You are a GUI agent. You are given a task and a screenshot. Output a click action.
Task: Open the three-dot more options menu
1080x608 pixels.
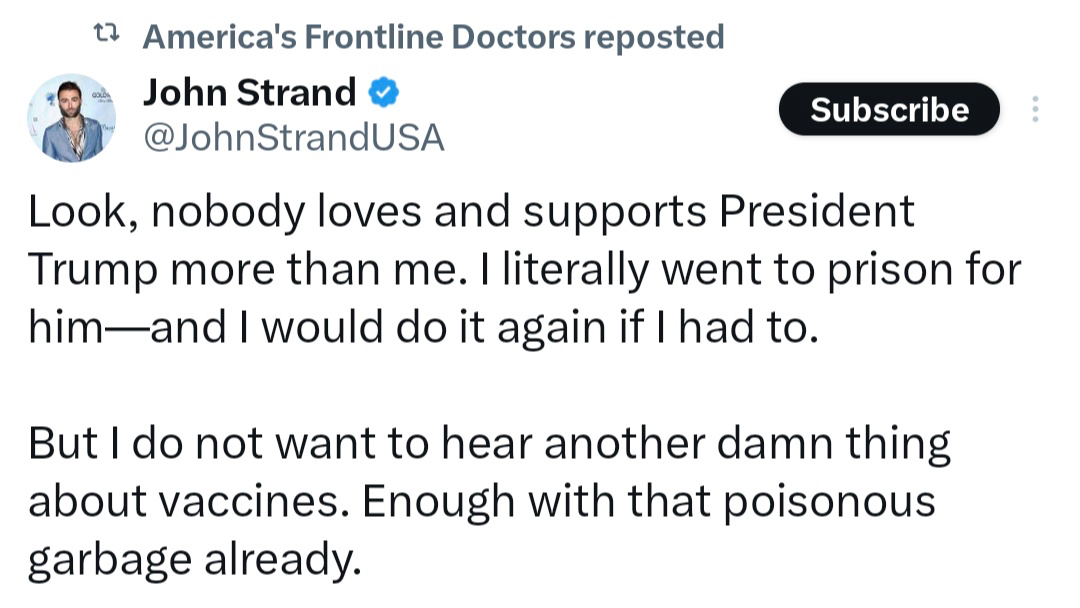pyautogui.click(x=1035, y=110)
